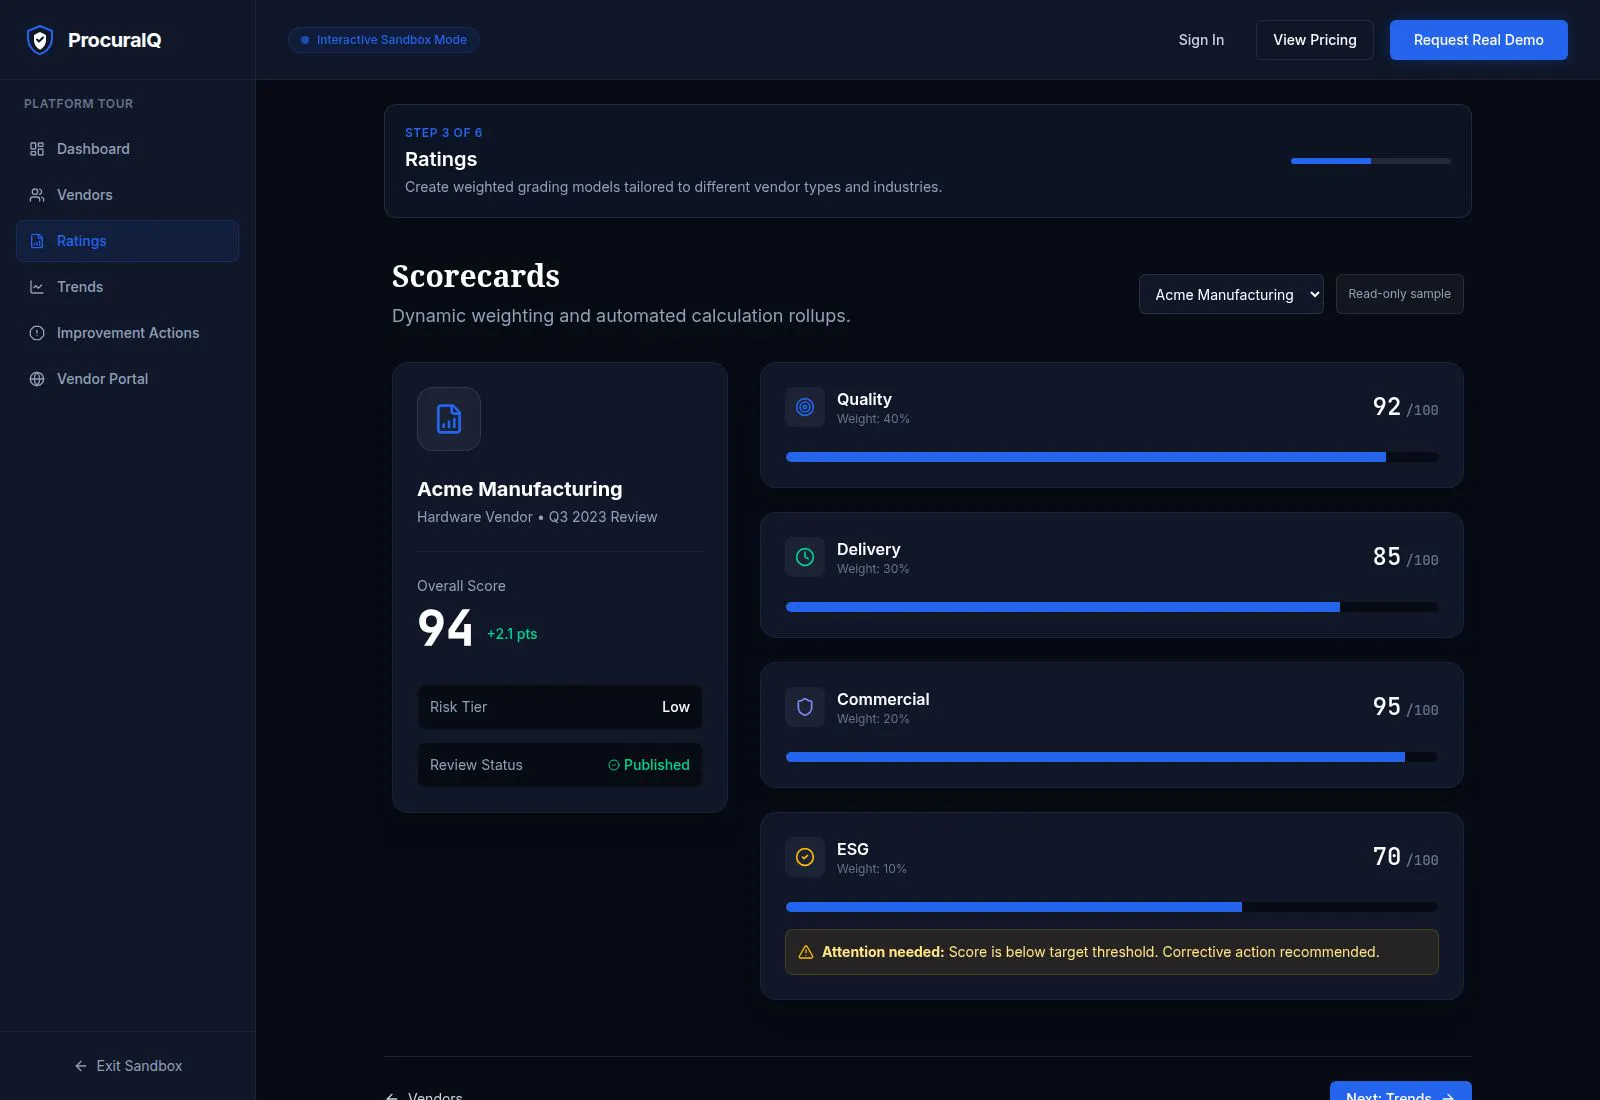Click the Attention needed warning banner

tap(1112, 952)
